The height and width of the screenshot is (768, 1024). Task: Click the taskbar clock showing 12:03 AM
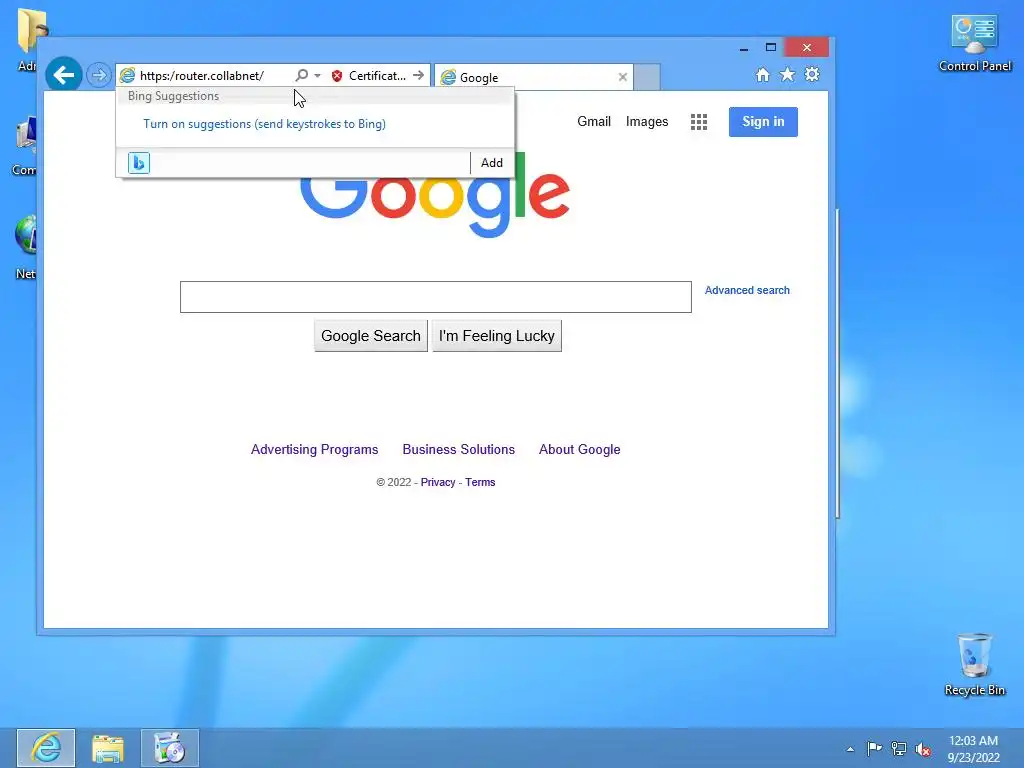tap(973, 748)
